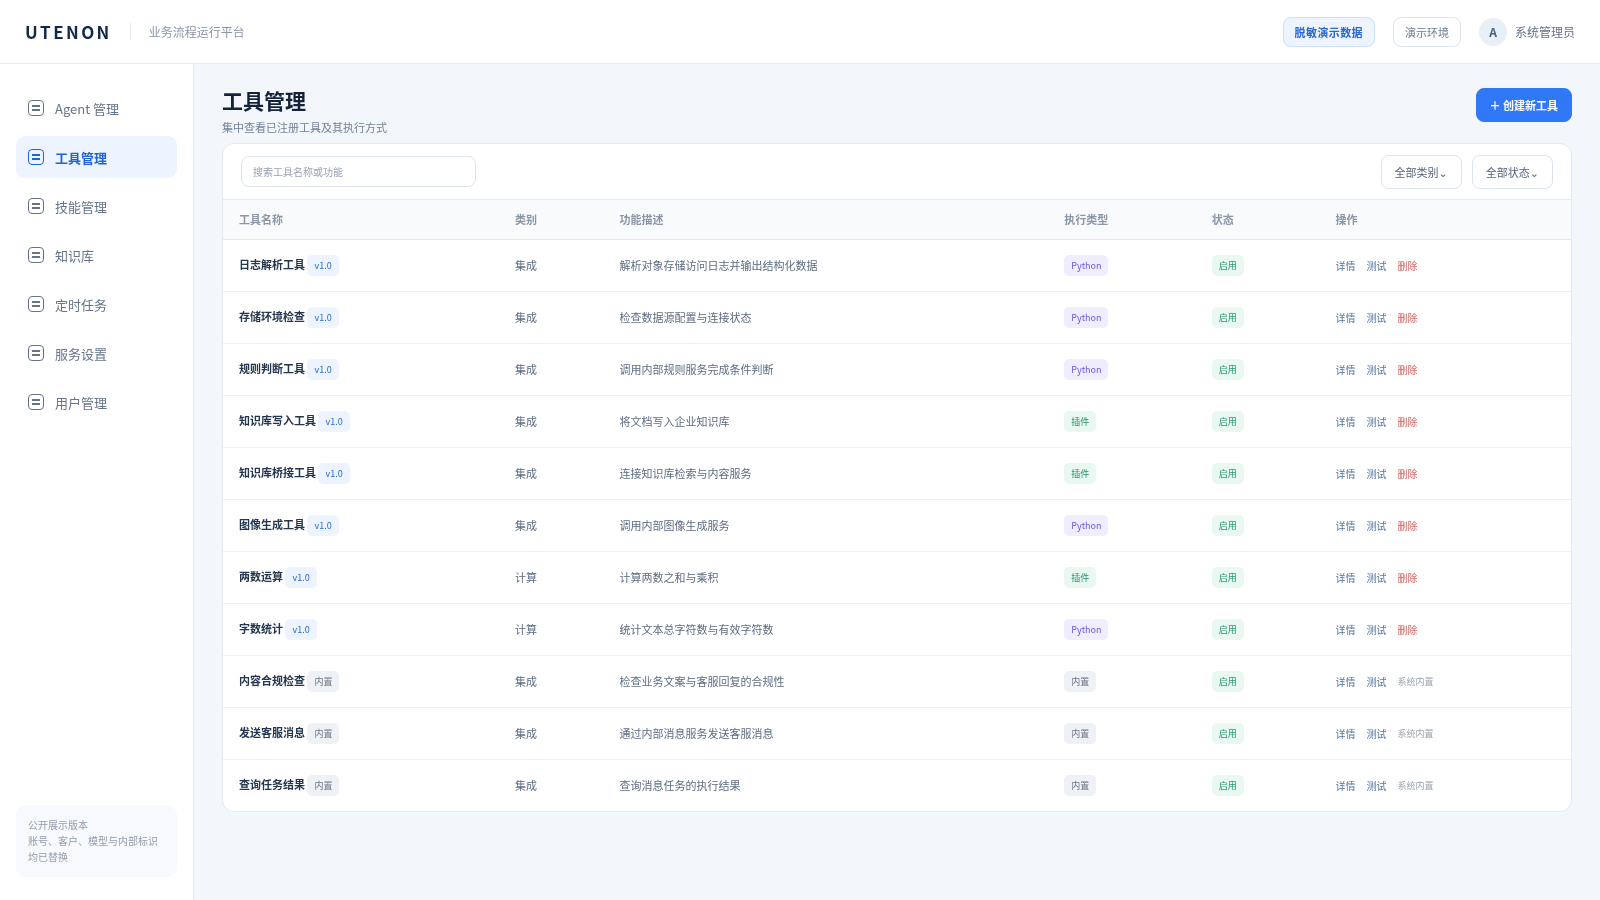The width and height of the screenshot is (1600, 900).
Task: Click the 工具管理 sidebar icon
Action: (36, 157)
